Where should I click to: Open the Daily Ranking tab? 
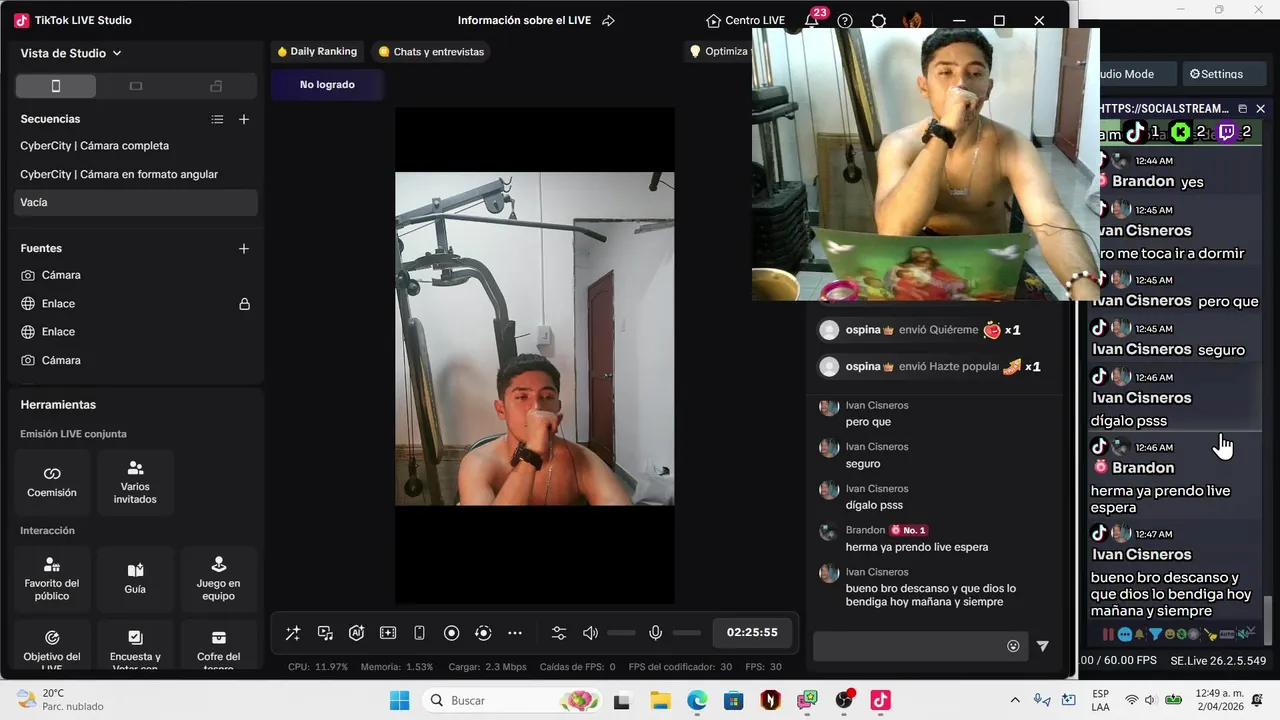click(x=317, y=52)
